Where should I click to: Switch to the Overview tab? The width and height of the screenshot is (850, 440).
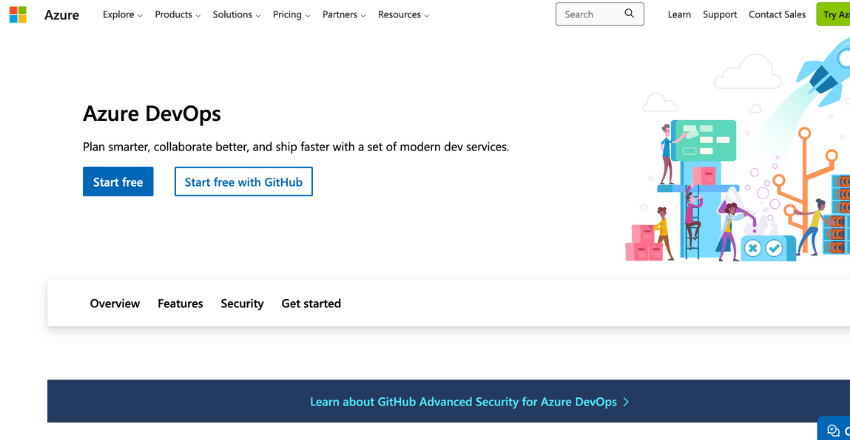pyautogui.click(x=115, y=303)
